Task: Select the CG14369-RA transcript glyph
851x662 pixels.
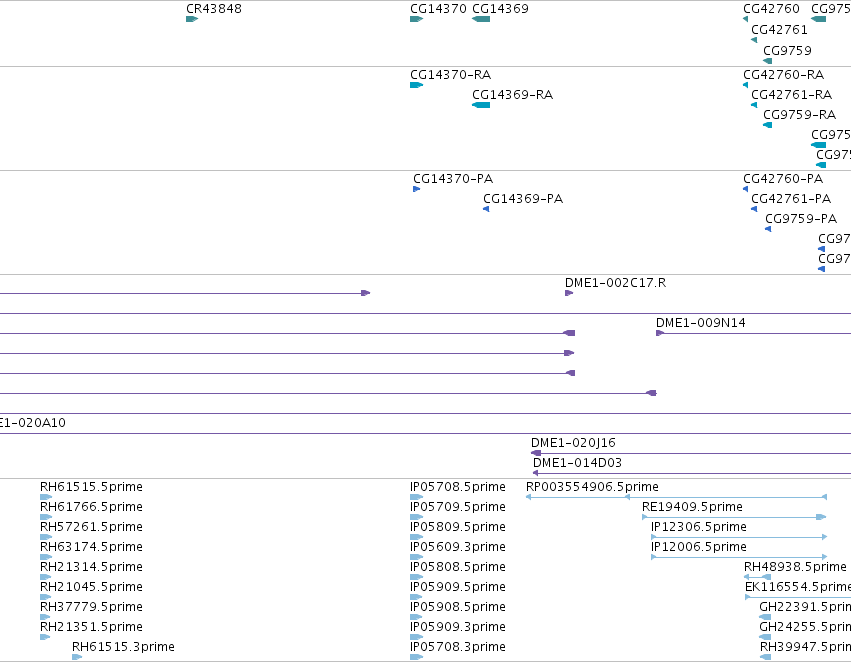Action: 481,105
